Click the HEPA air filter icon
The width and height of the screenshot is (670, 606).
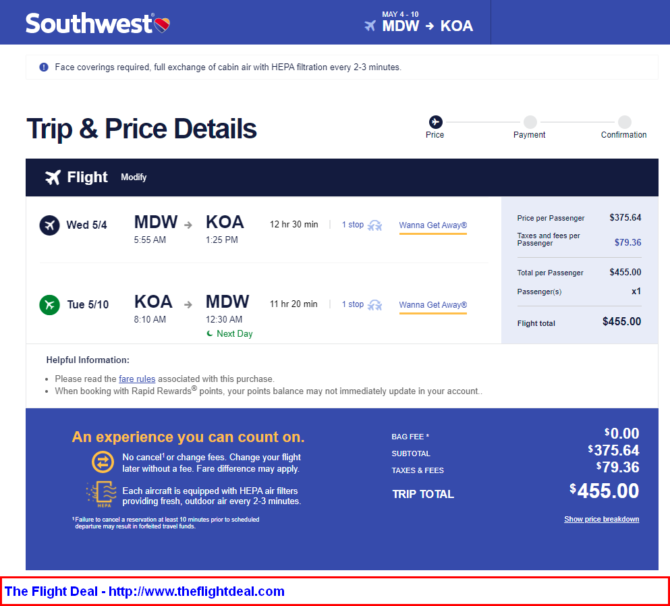[101, 494]
